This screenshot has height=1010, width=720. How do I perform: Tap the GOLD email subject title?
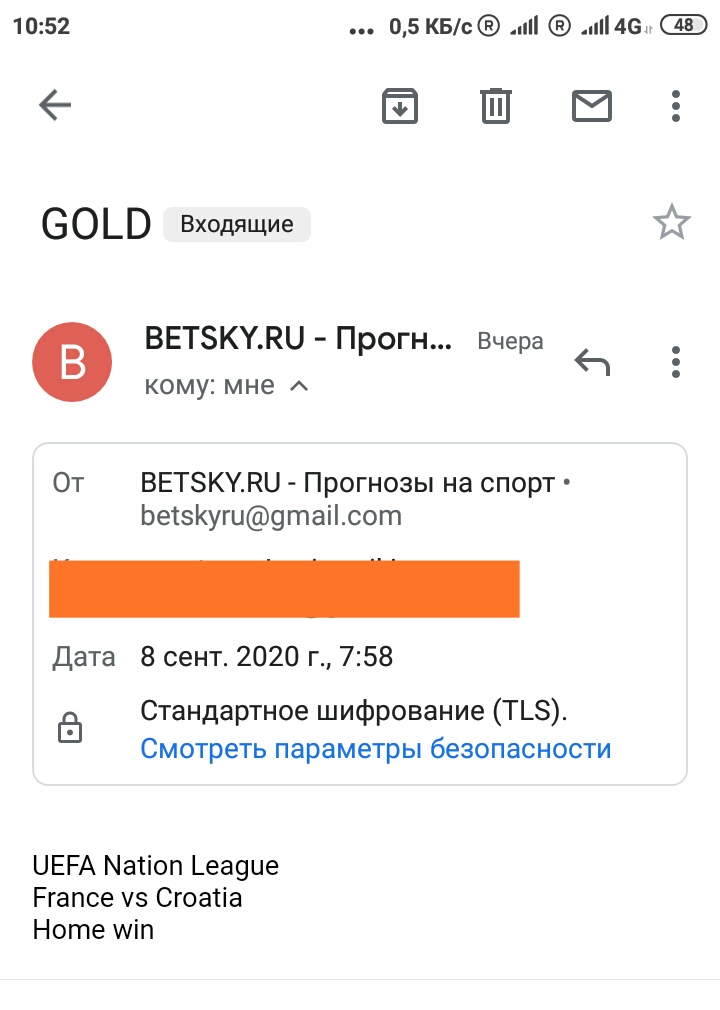(97, 224)
